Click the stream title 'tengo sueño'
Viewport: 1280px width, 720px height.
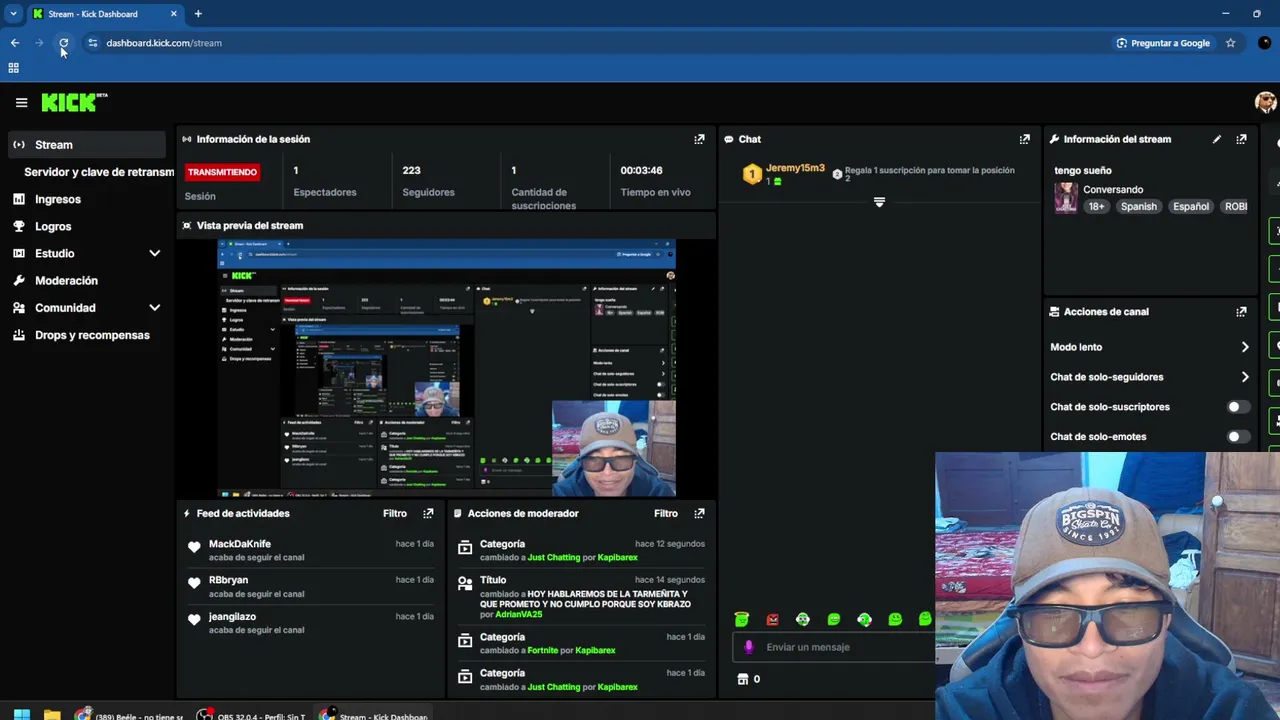[1083, 170]
